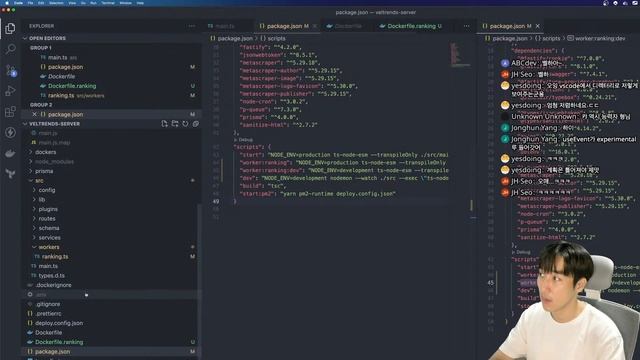640x360 pixels.
Task: Open main.js.map file in project tree
Action: [54, 142]
